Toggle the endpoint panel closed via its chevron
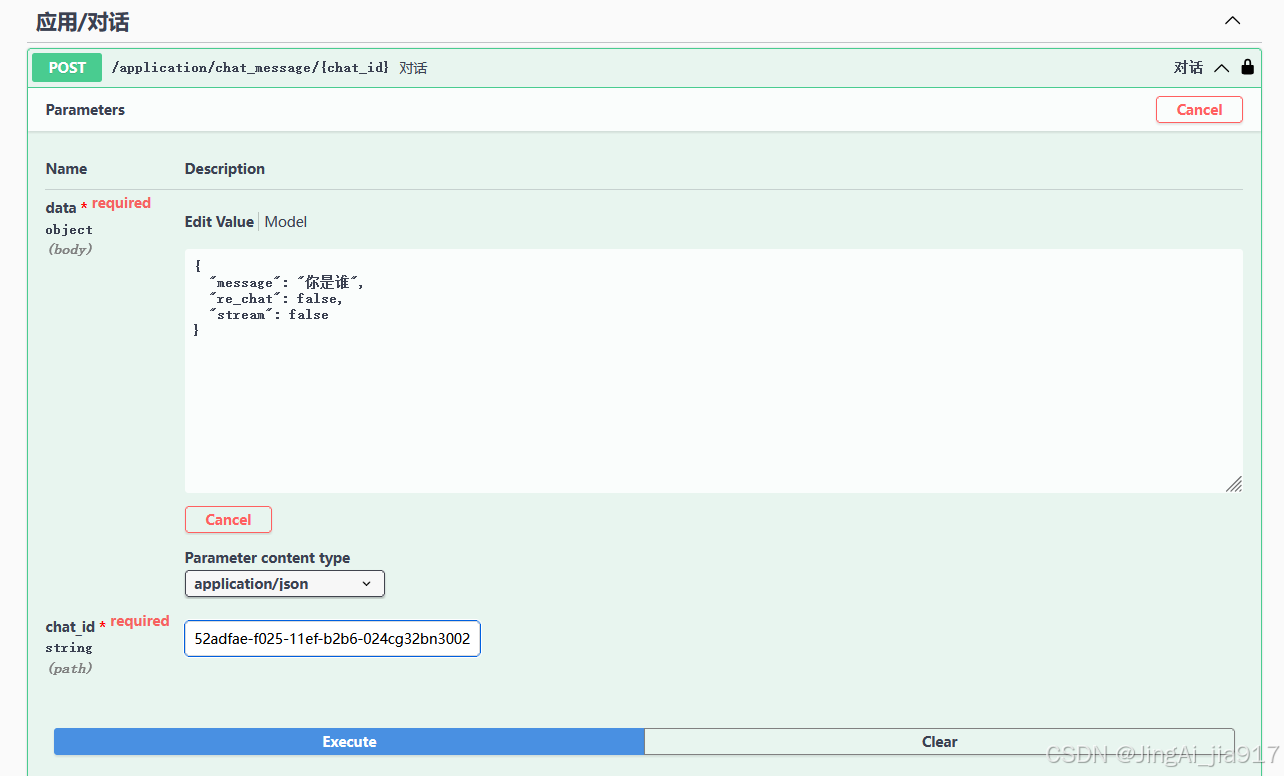The image size is (1284, 776). click(x=1221, y=67)
